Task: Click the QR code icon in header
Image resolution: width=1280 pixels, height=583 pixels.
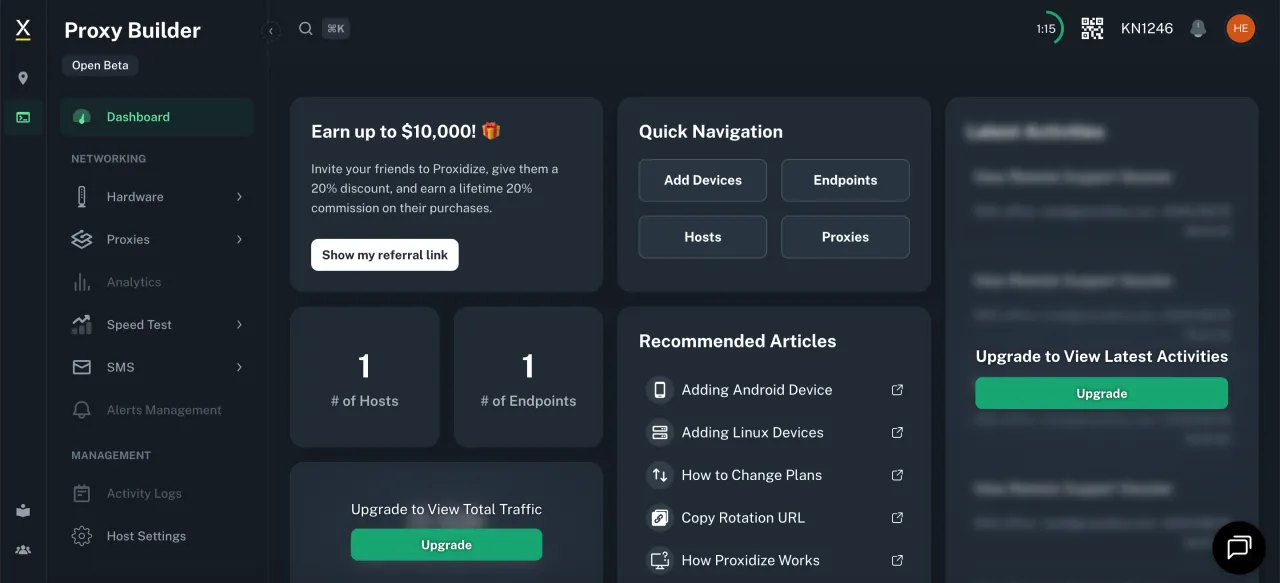Action: point(1092,29)
